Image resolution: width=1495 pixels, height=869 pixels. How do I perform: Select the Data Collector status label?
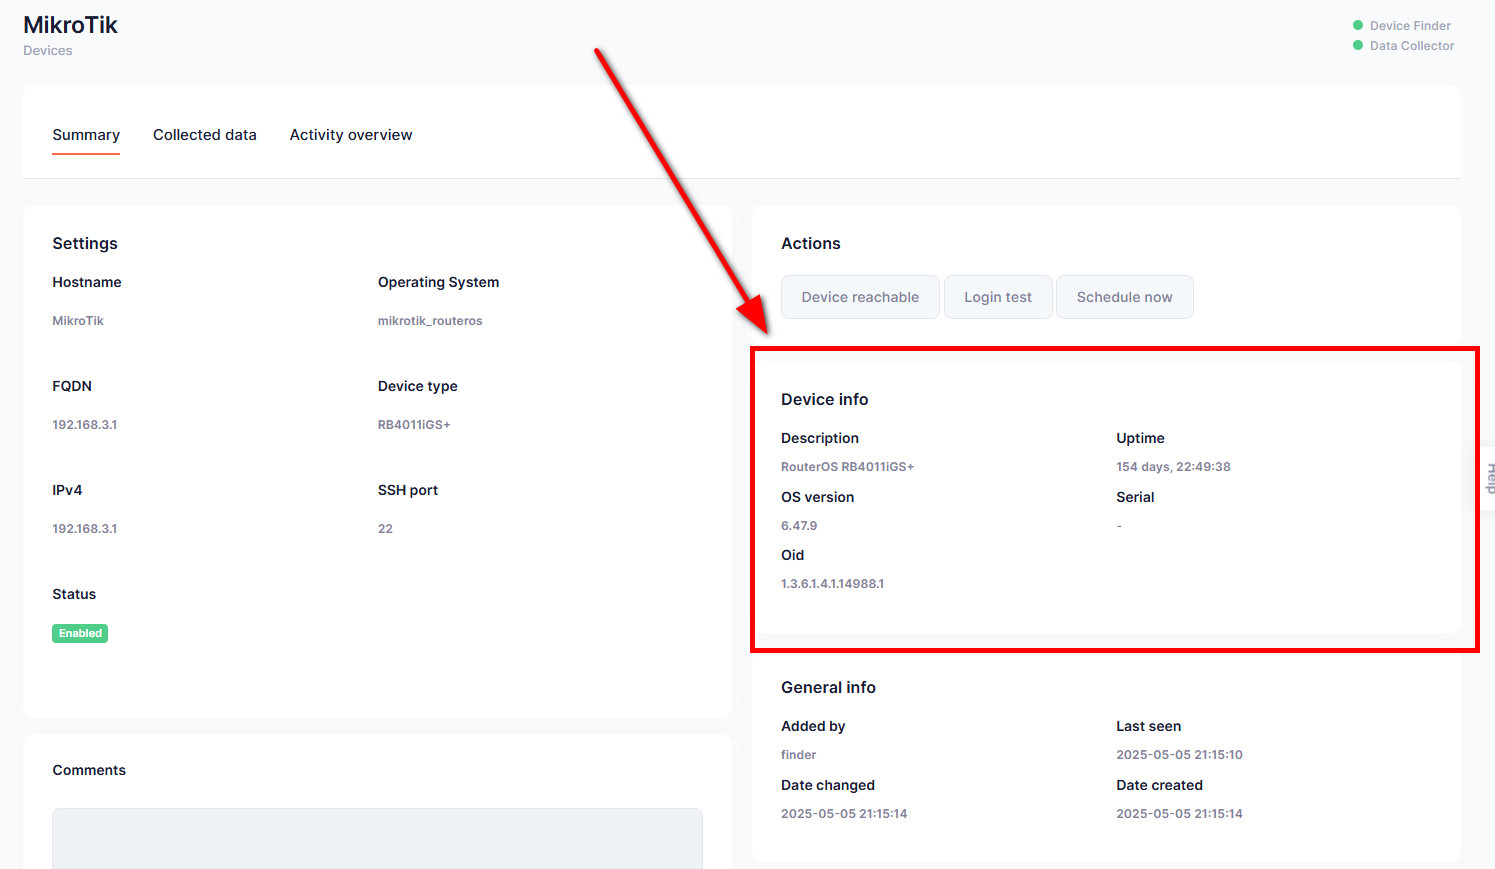(1412, 46)
